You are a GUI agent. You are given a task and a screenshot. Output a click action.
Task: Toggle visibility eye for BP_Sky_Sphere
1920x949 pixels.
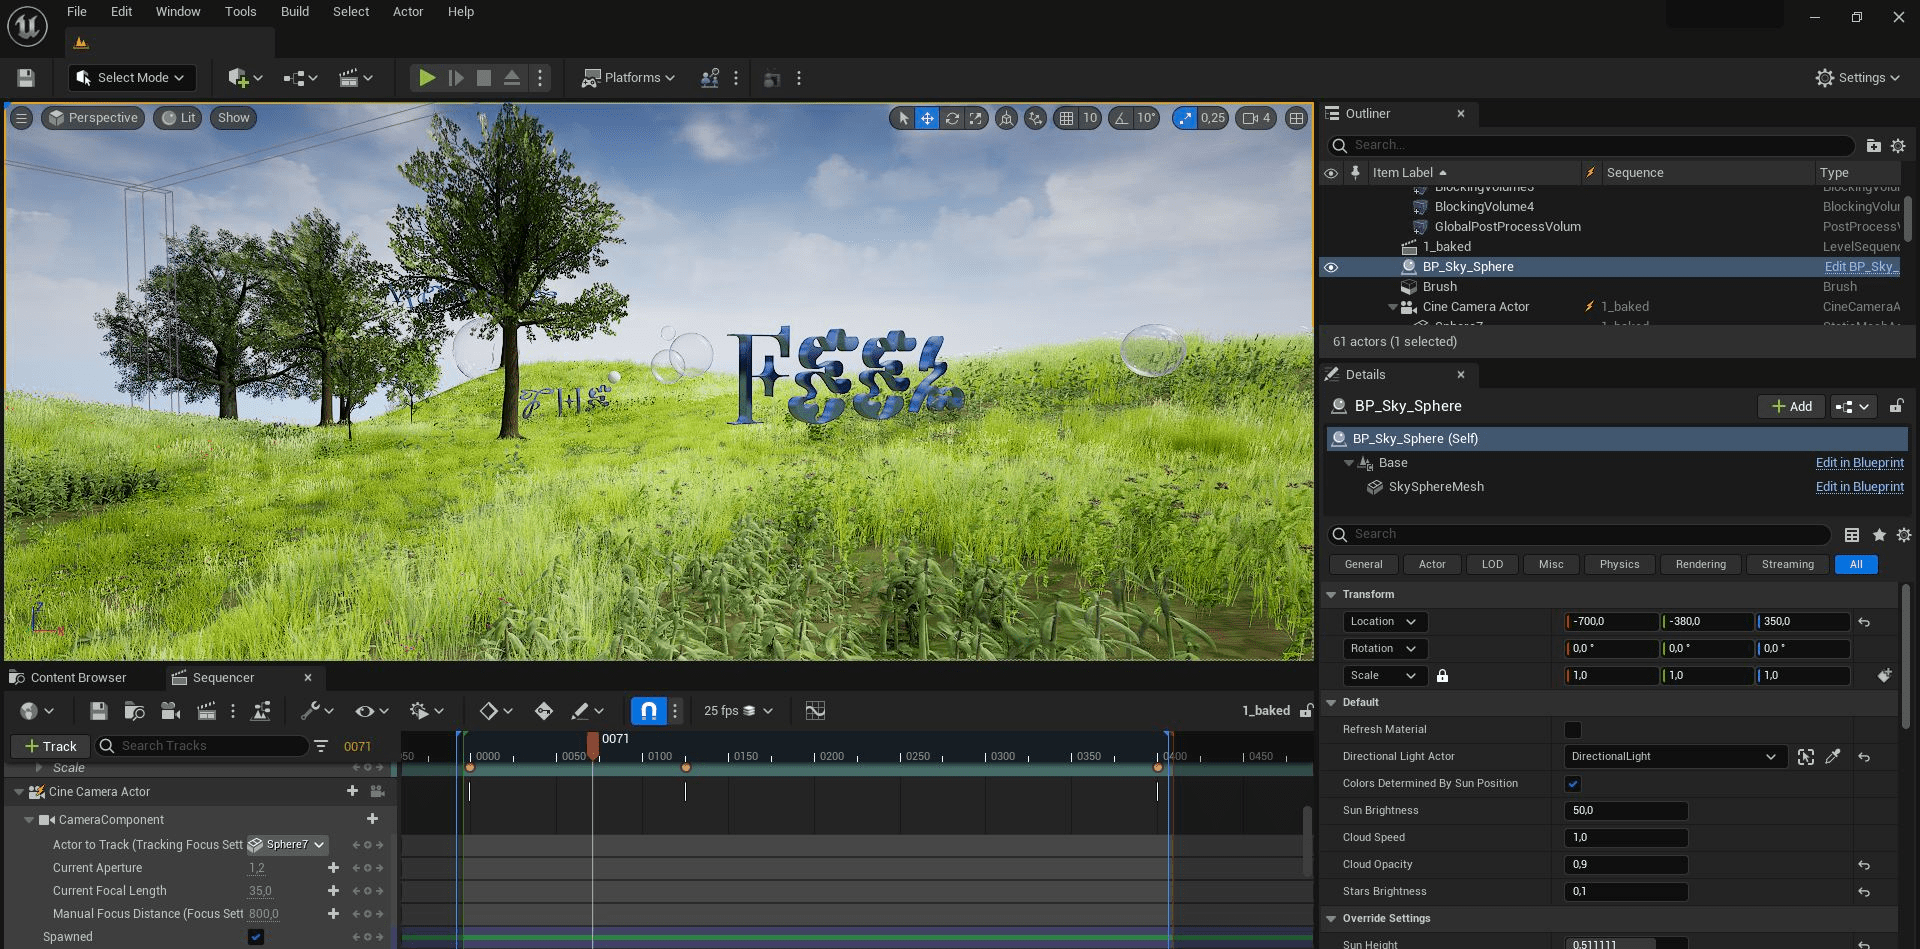click(x=1330, y=267)
